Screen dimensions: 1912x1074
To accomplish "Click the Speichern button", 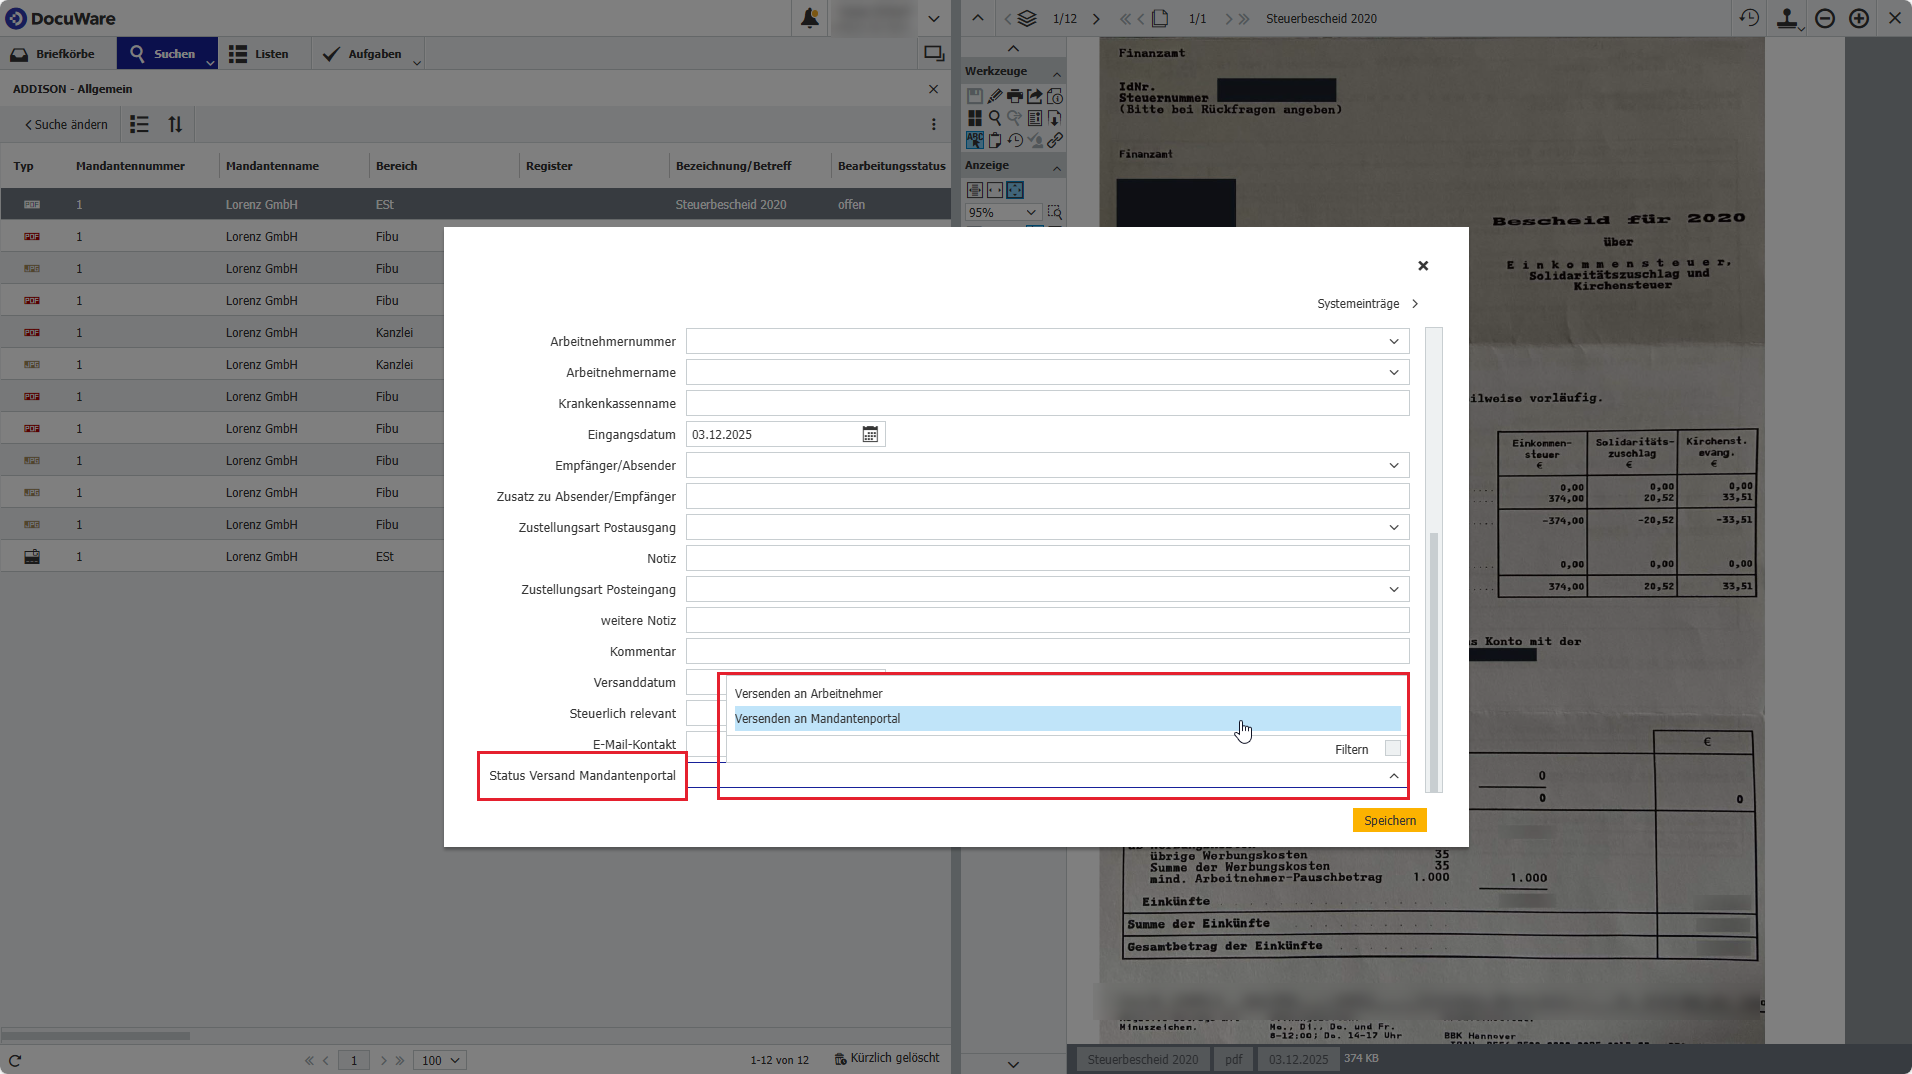I will coord(1390,820).
